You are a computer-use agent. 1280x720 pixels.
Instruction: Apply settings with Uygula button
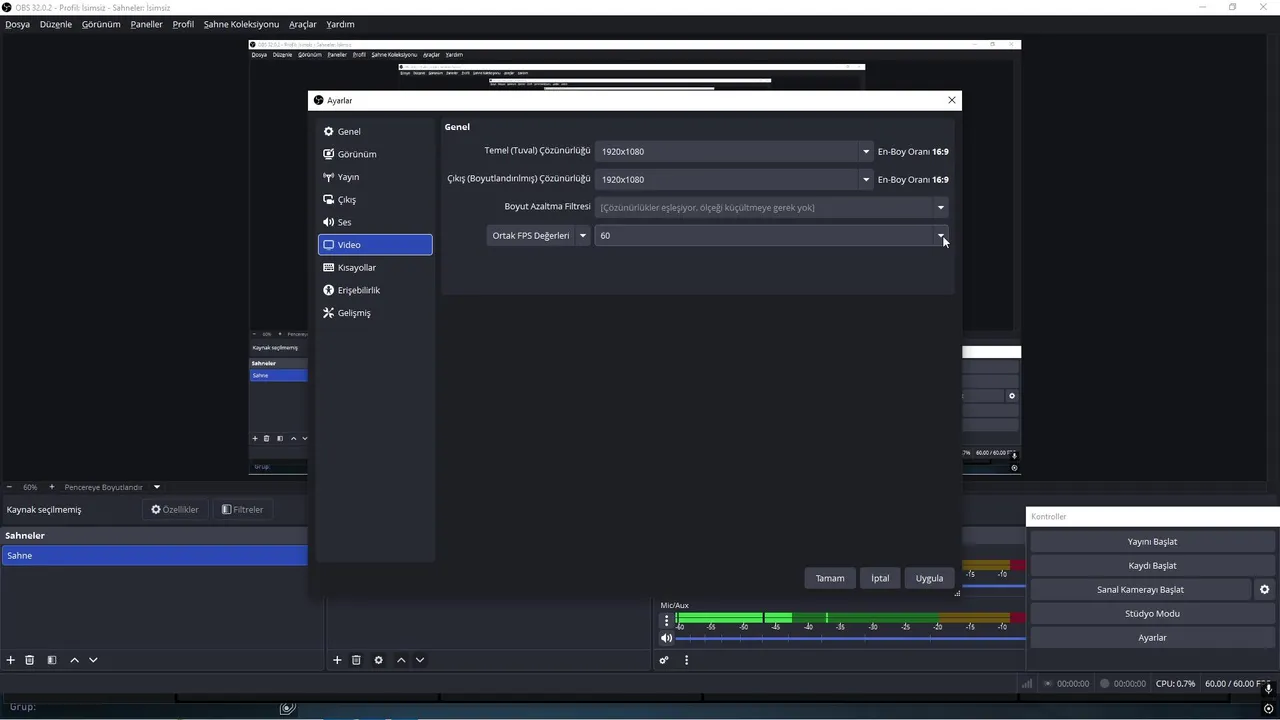coord(929,578)
